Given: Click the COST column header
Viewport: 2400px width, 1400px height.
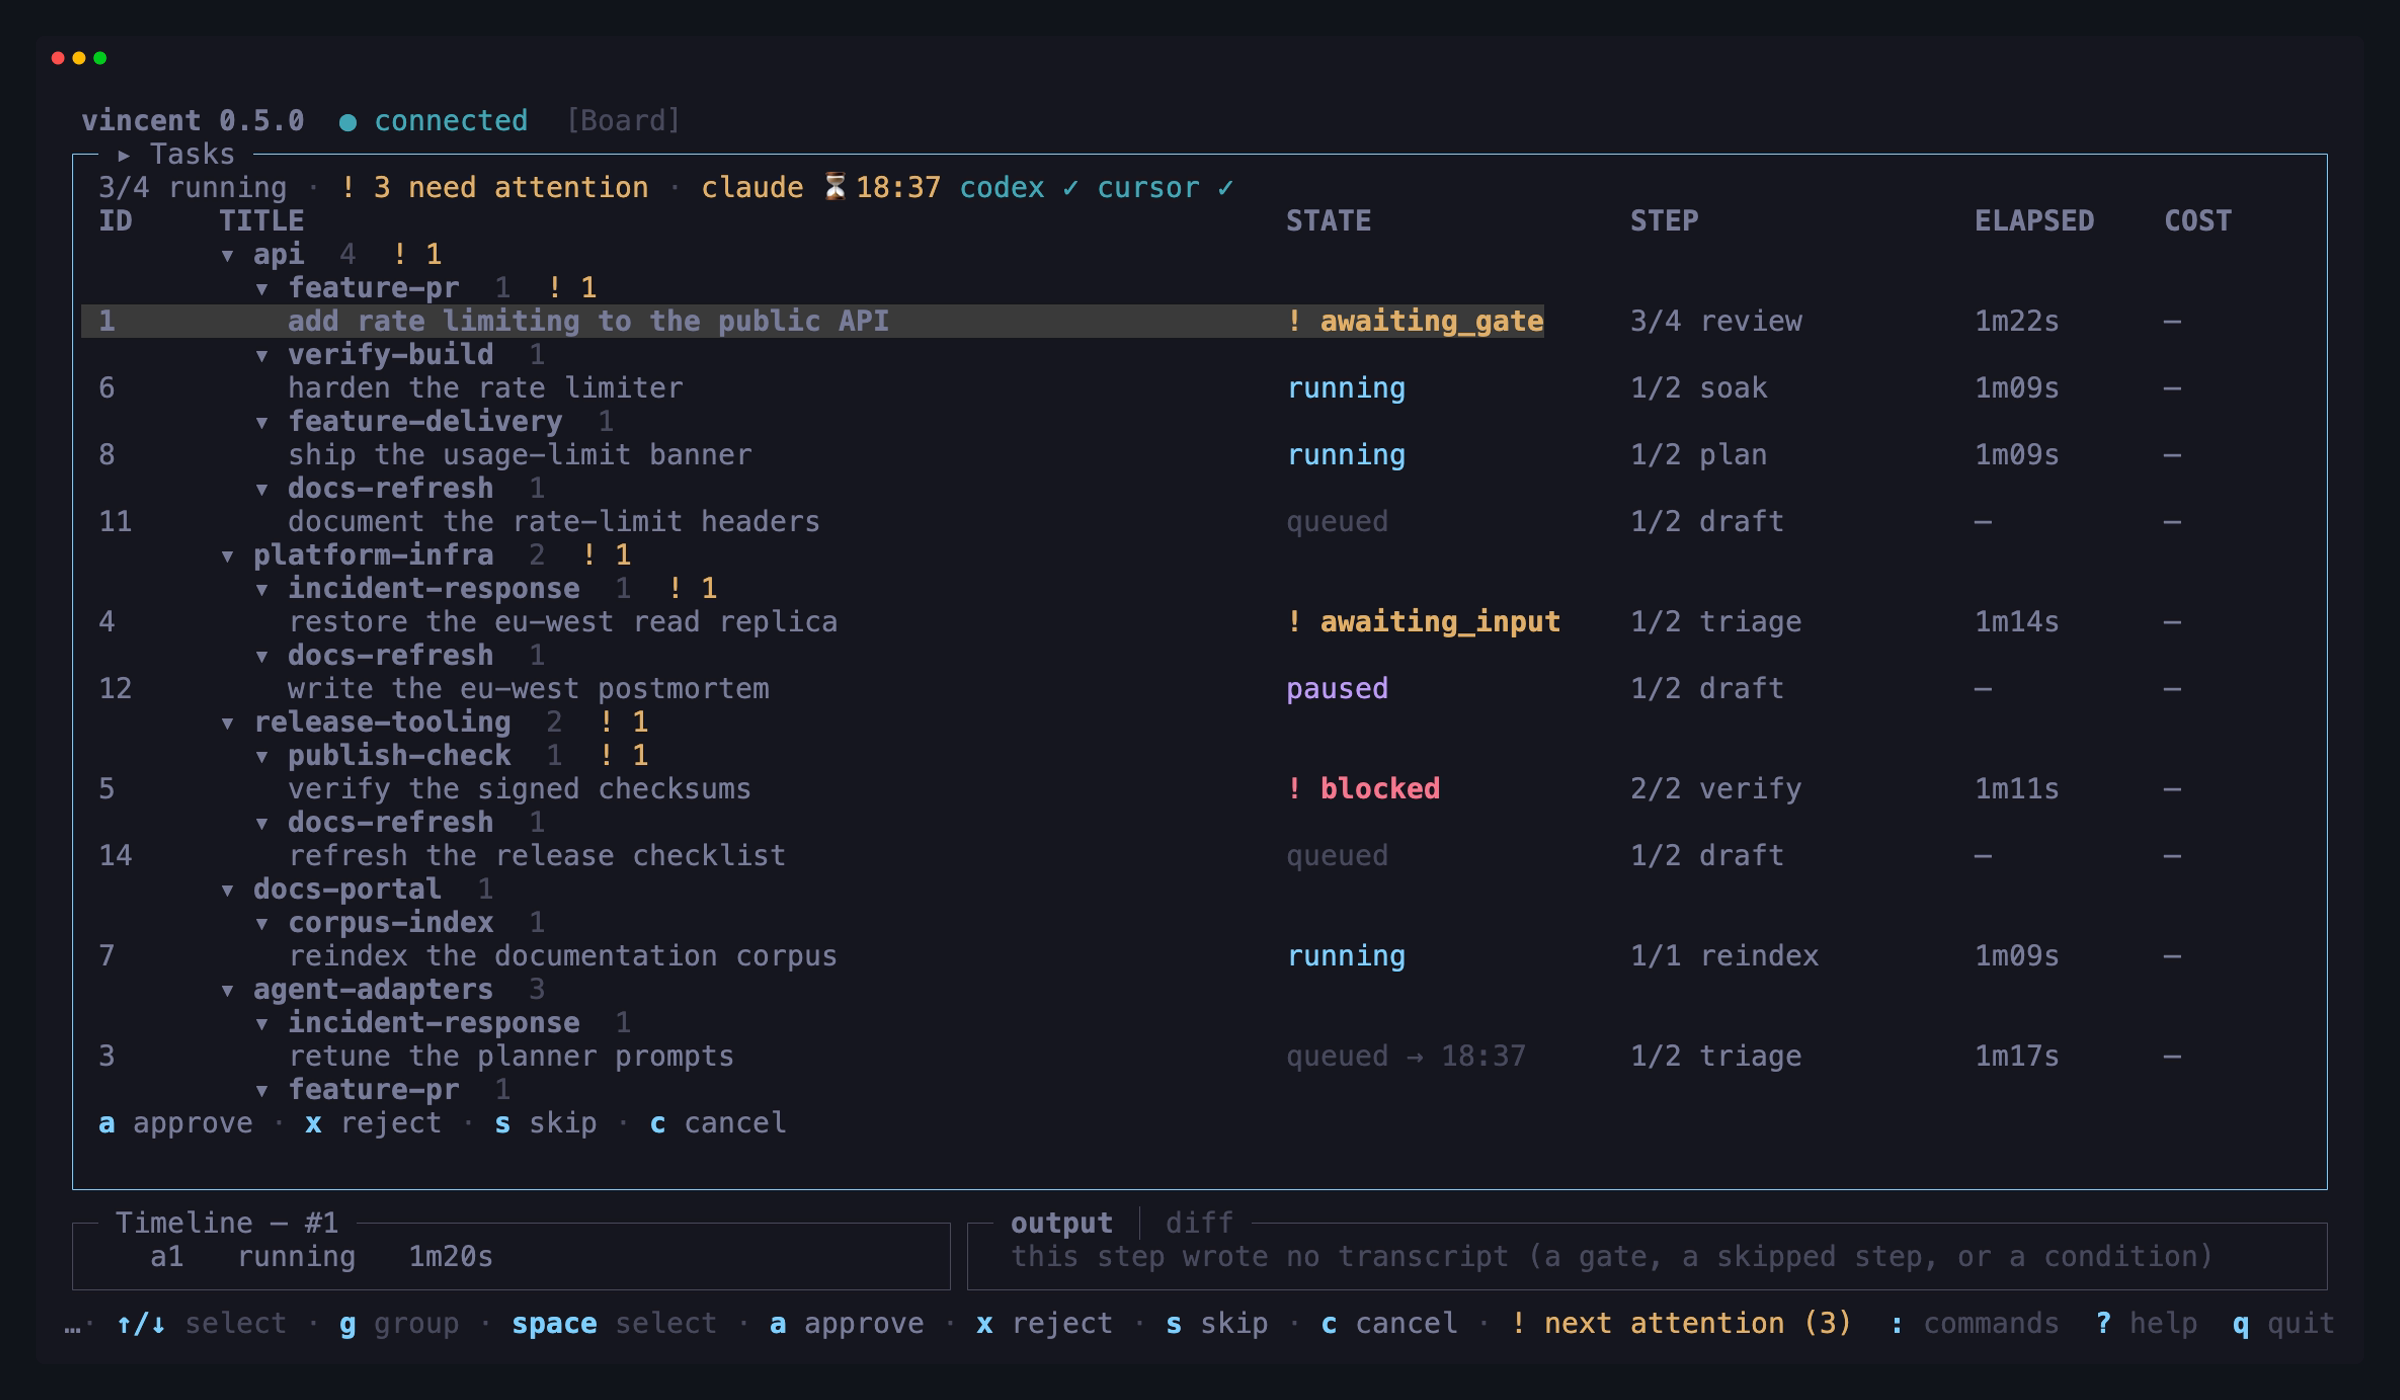Looking at the screenshot, I should click(2198, 221).
